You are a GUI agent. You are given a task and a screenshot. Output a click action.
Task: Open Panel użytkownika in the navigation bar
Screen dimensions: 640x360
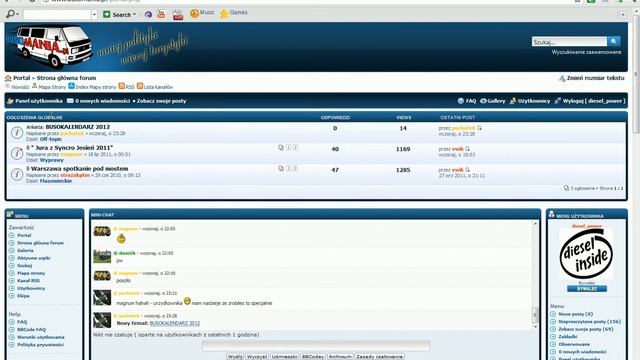39,101
